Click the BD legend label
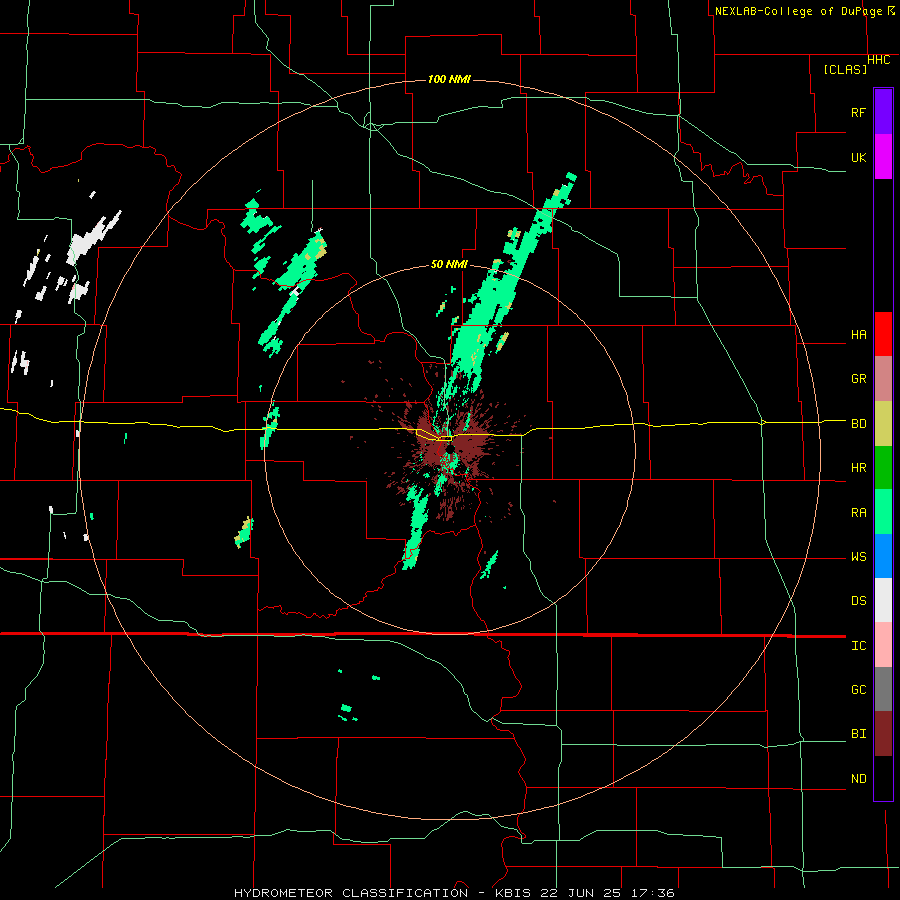Viewport: 900px width, 900px height. pyautogui.click(x=858, y=424)
